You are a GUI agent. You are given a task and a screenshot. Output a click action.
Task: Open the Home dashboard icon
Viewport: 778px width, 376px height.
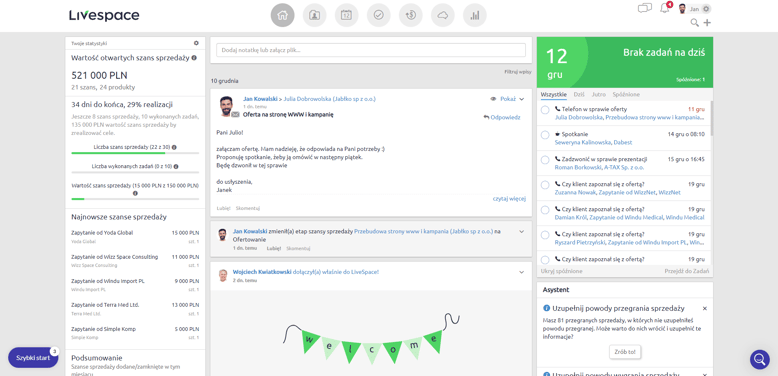[282, 15]
